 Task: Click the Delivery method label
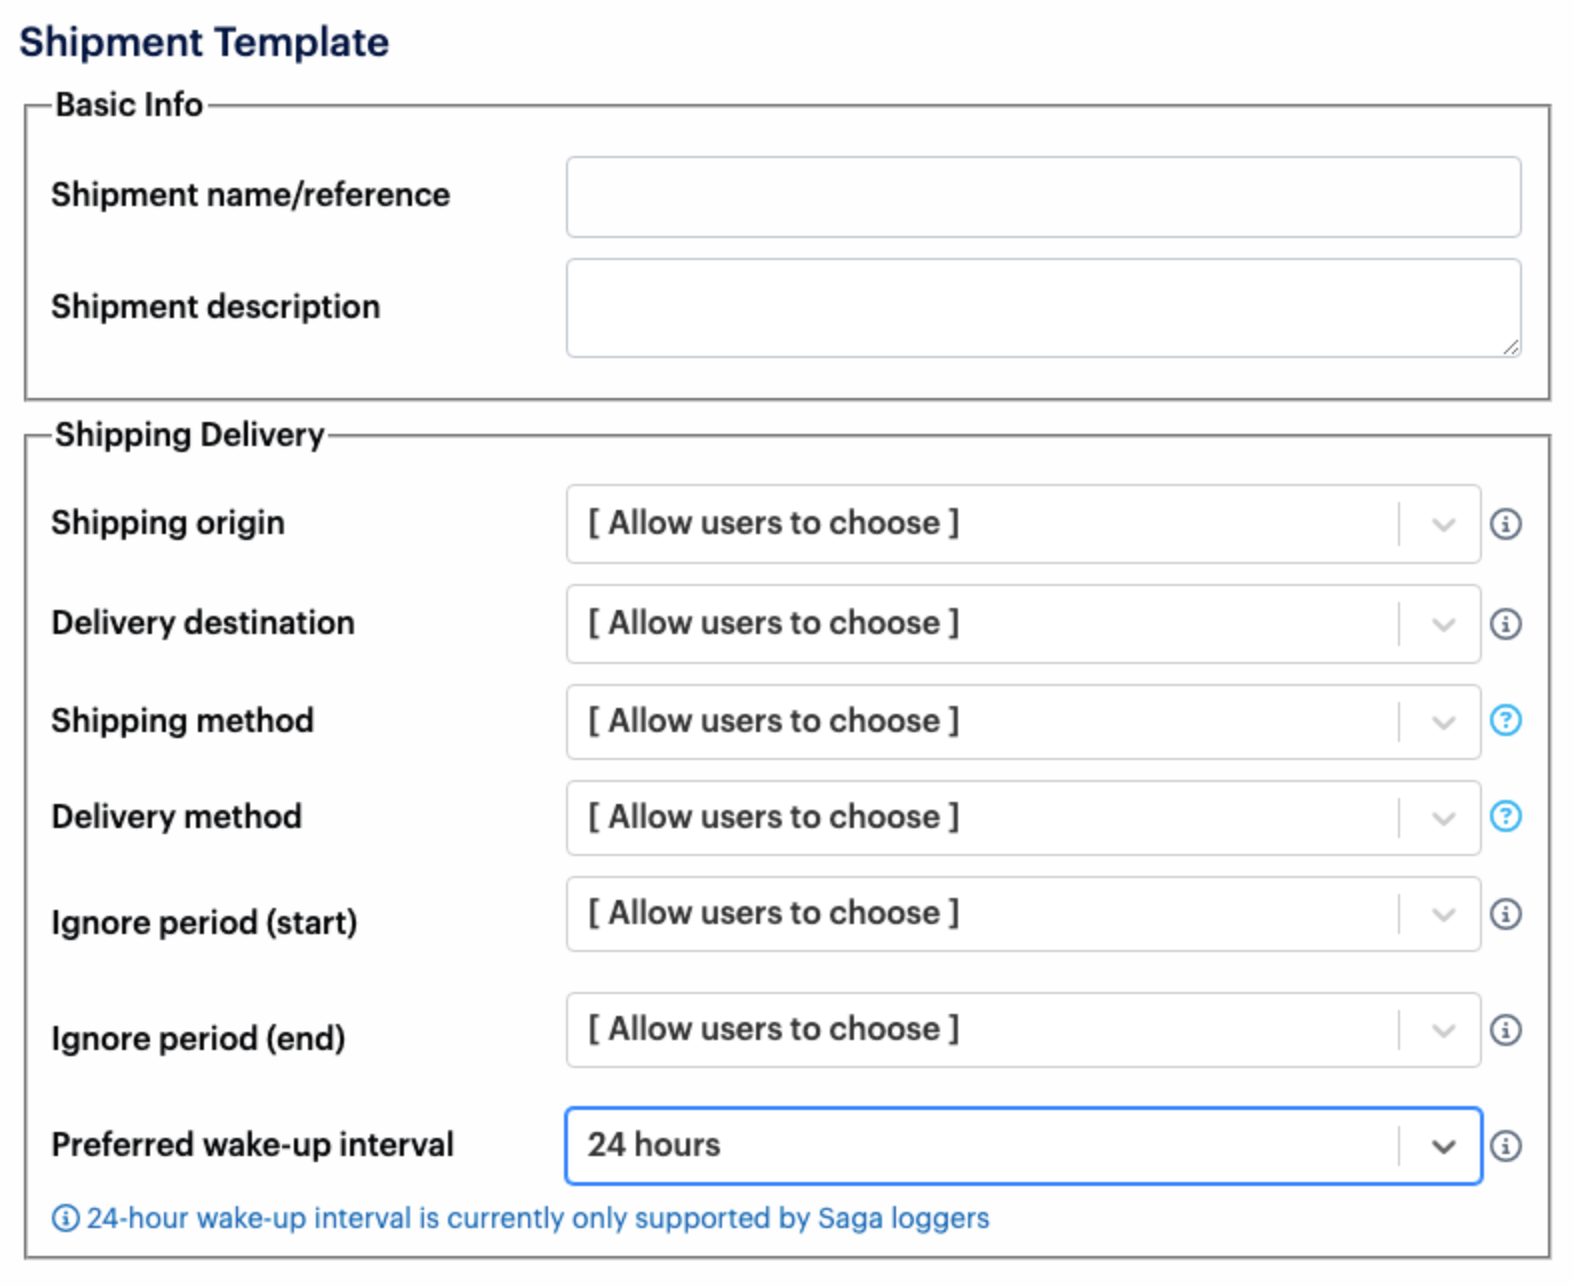[x=177, y=817]
